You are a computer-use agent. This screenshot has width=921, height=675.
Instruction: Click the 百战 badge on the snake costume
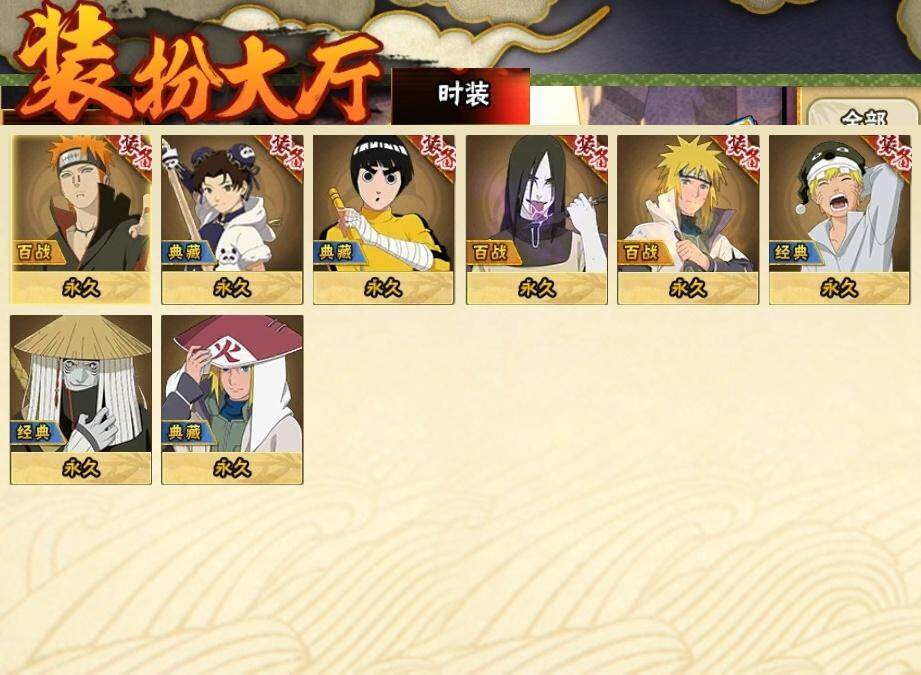pyautogui.click(x=491, y=253)
